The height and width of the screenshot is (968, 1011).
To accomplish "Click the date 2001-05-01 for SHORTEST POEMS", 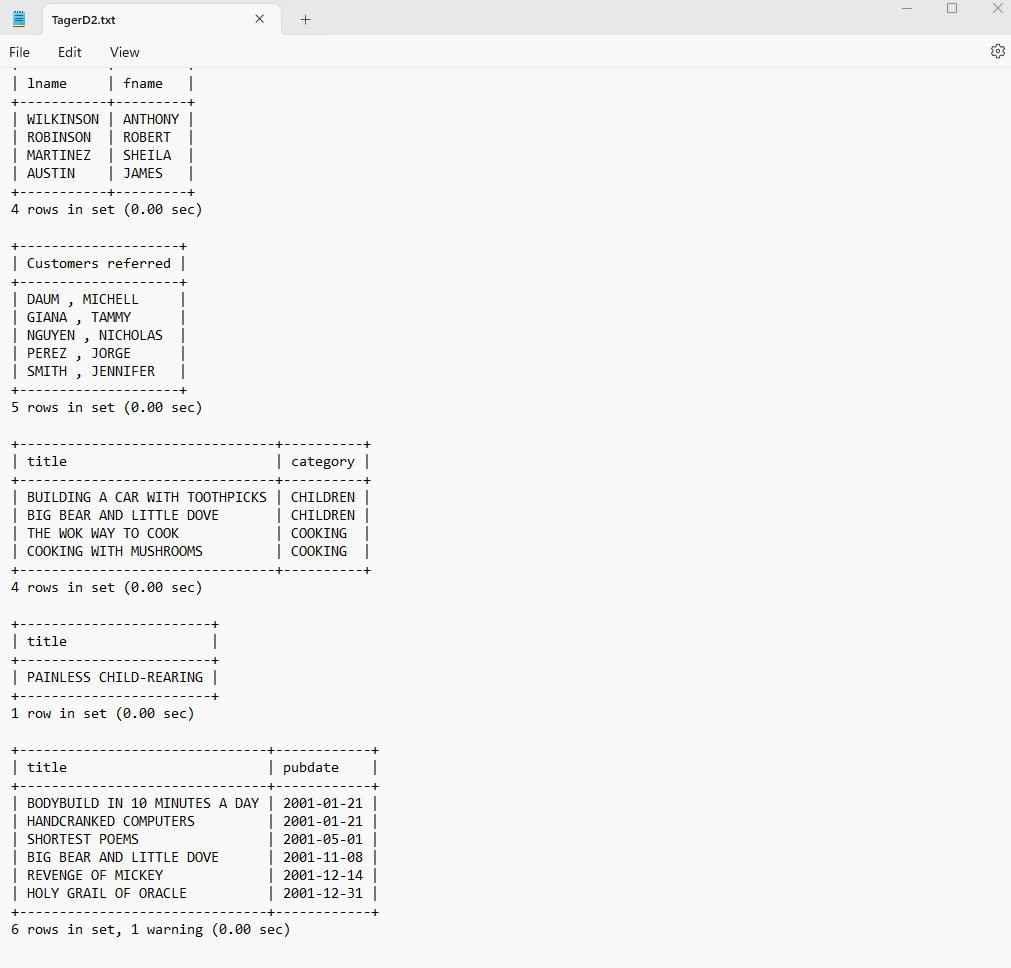I will click(x=323, y=839).
